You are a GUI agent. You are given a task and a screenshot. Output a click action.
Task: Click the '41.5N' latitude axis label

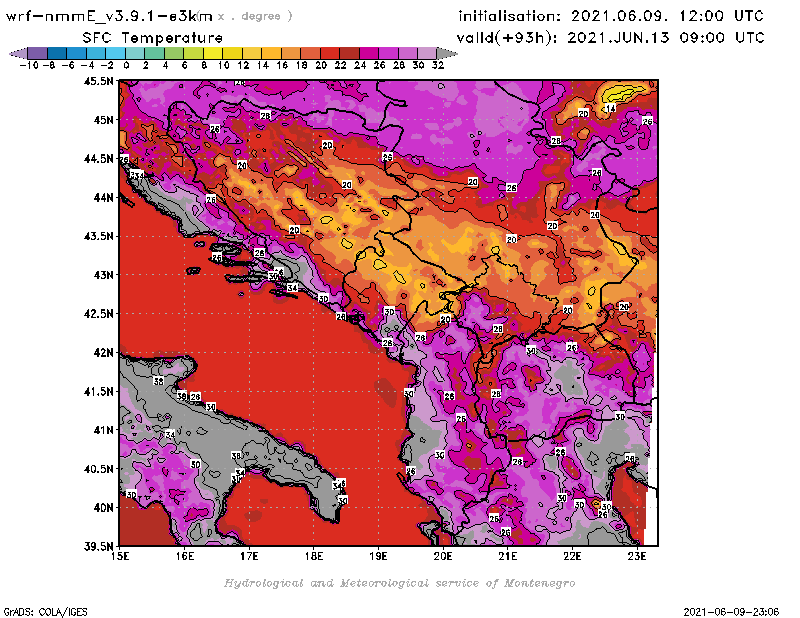tap(98, 391)
